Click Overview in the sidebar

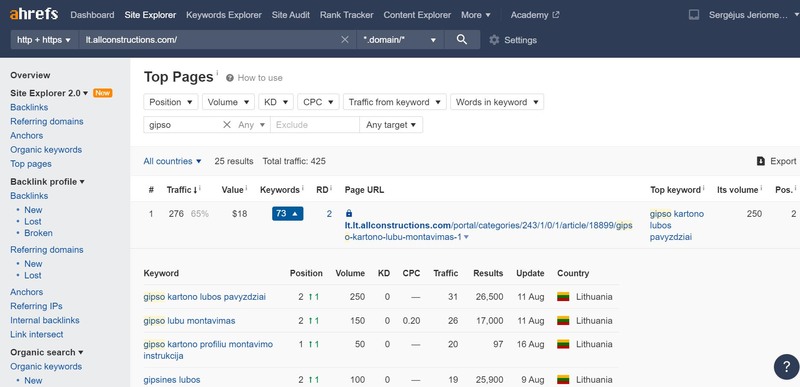[x=30, y=75]
